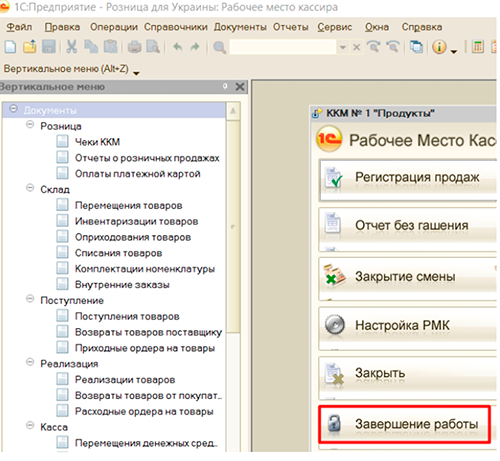Image resolution: width=500 pixels, height=461 pixels.
Task: Click the Отчет без гашения button
Action: [408, 230]
